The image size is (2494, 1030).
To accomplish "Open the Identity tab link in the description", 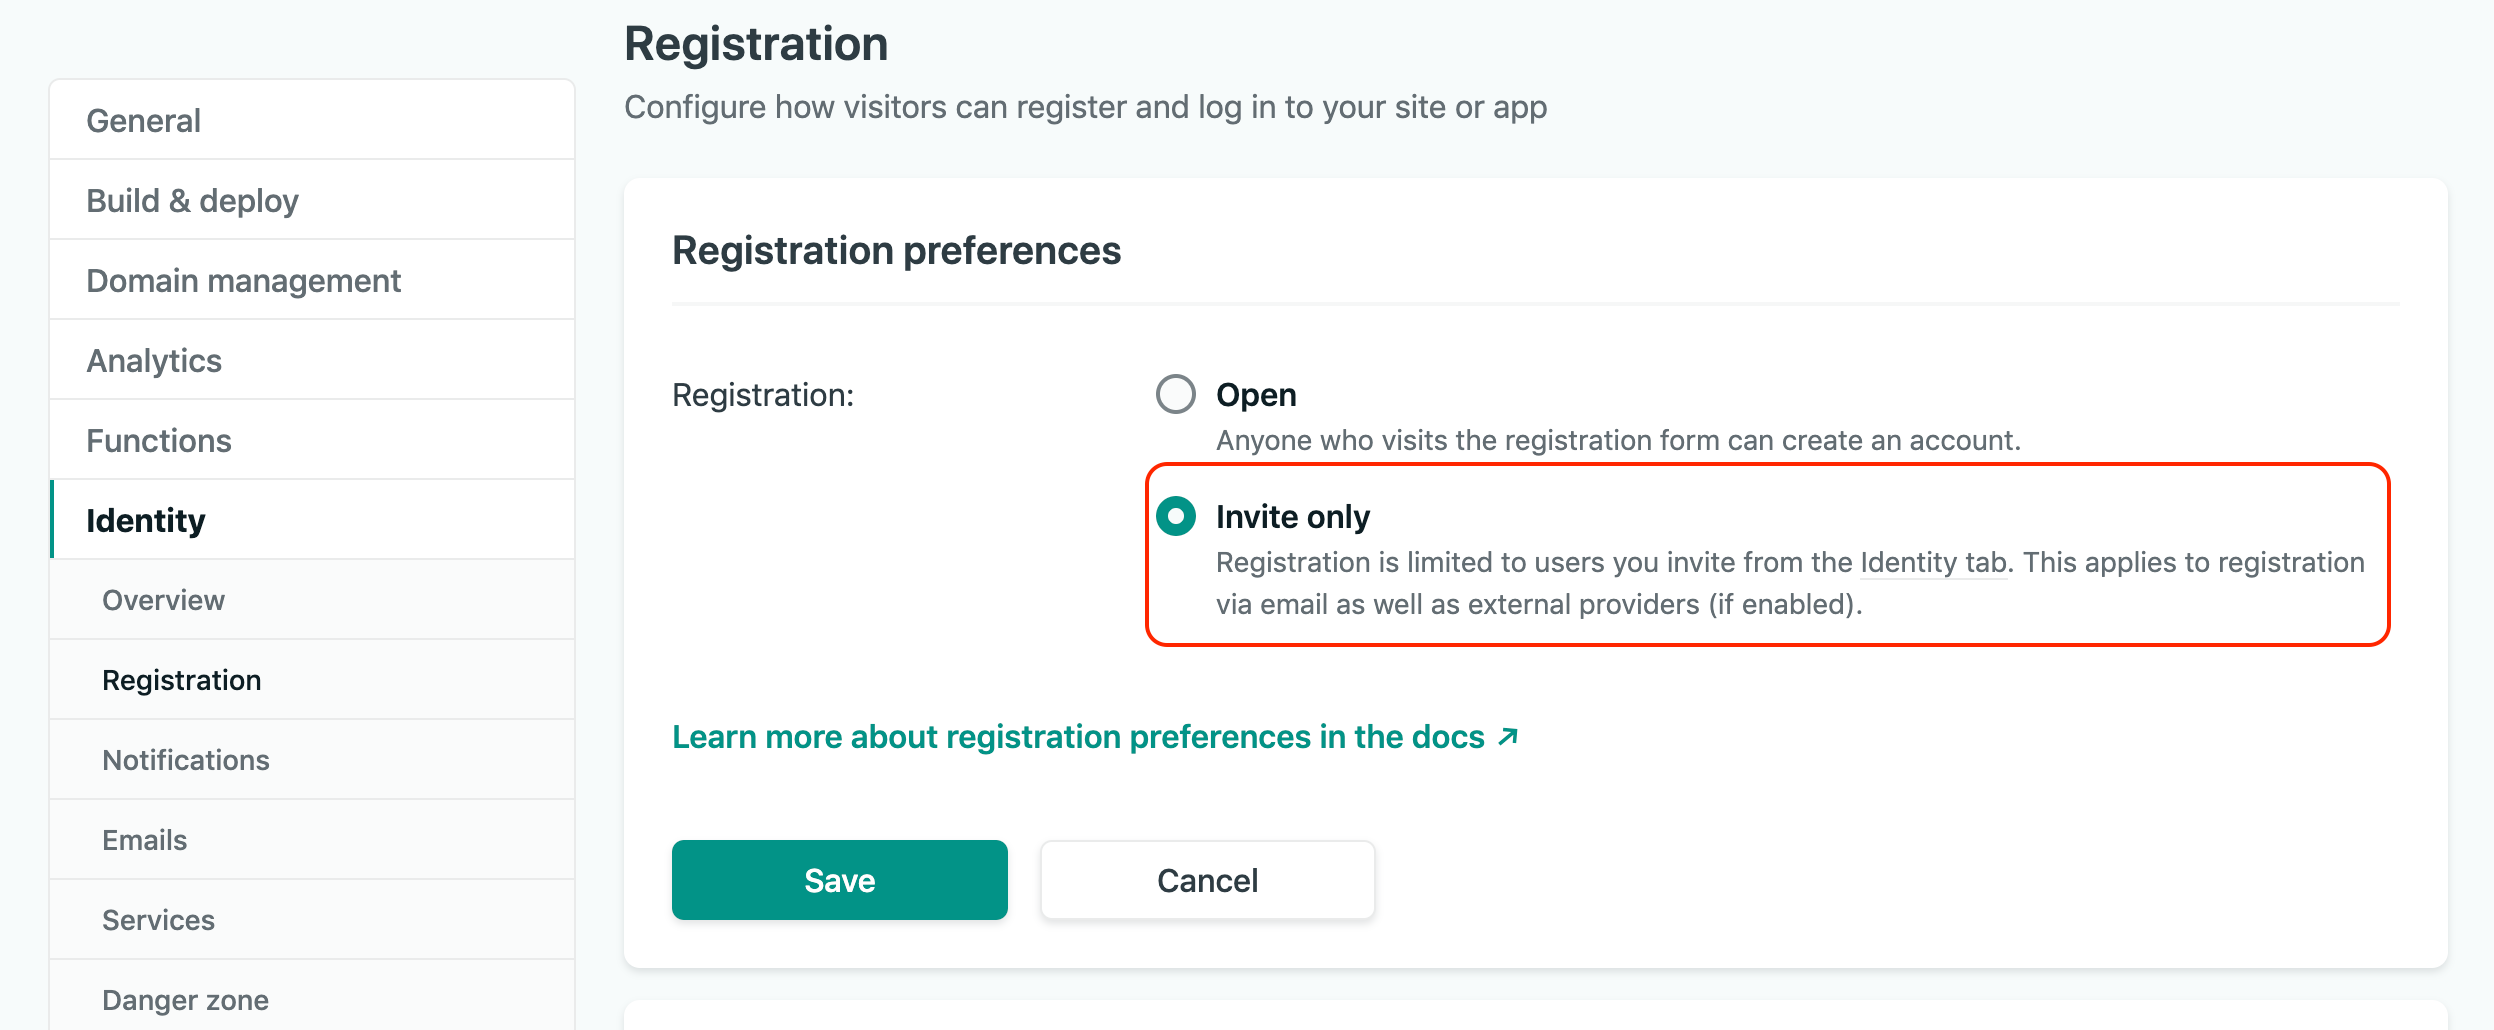I will click(x=1930, y=562).
